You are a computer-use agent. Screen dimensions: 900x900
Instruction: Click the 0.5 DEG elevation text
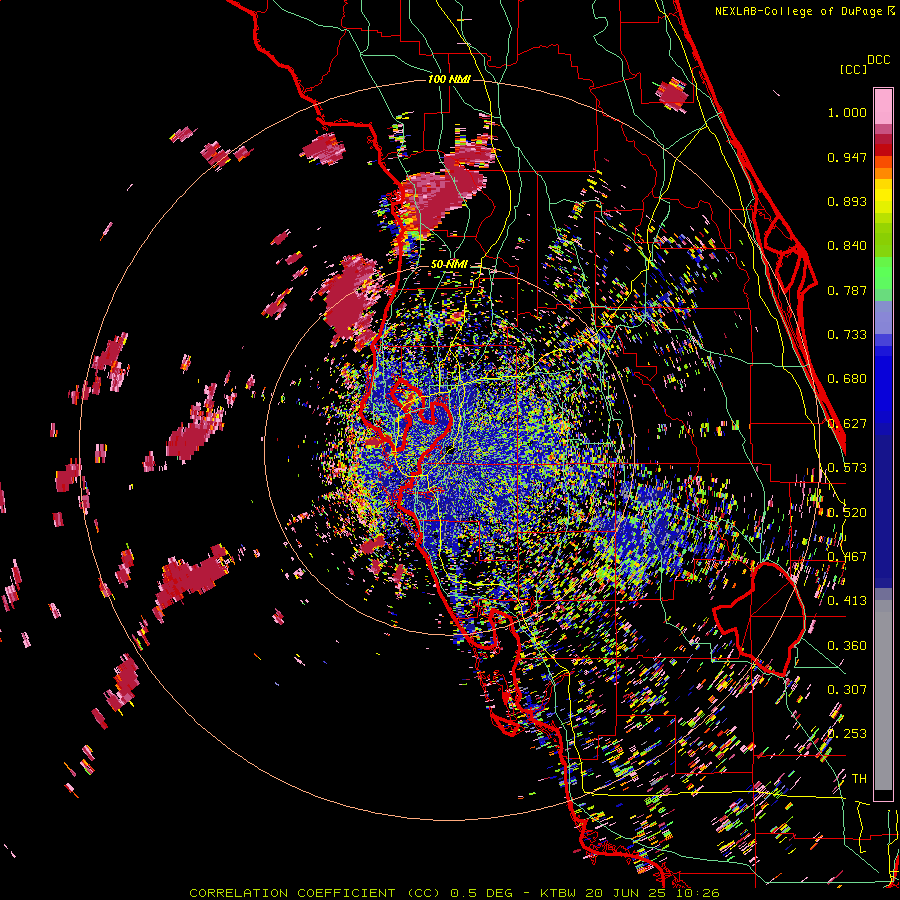(481, 893)
